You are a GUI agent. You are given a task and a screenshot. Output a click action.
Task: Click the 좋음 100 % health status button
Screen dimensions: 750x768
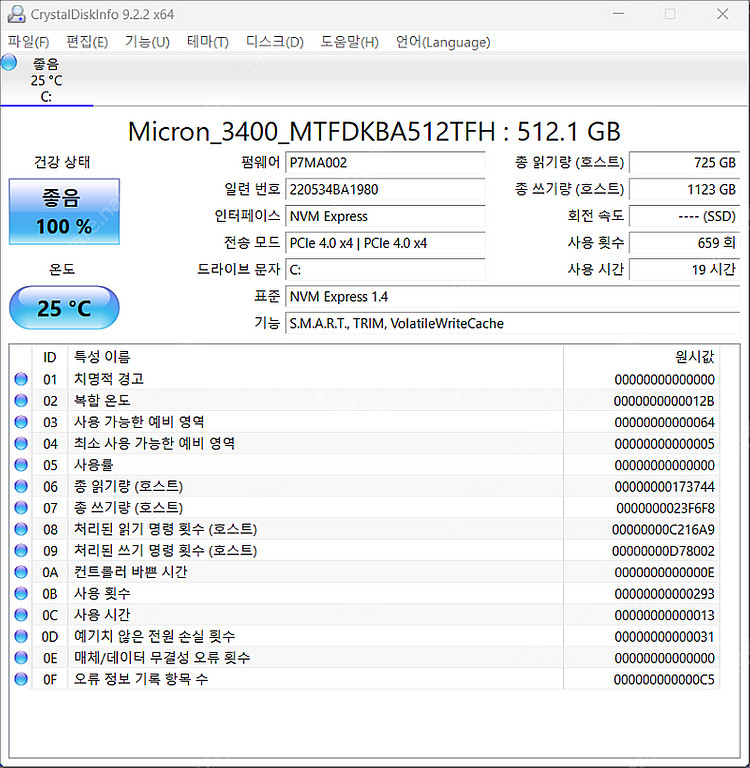tap(64, 211)
